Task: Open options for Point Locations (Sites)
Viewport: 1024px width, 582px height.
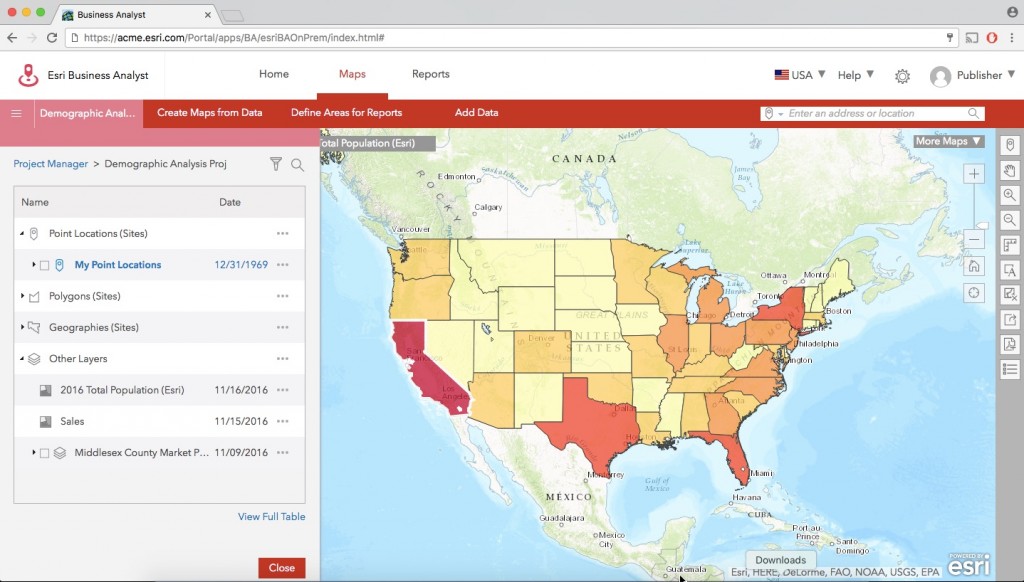Action: point(282,233)
